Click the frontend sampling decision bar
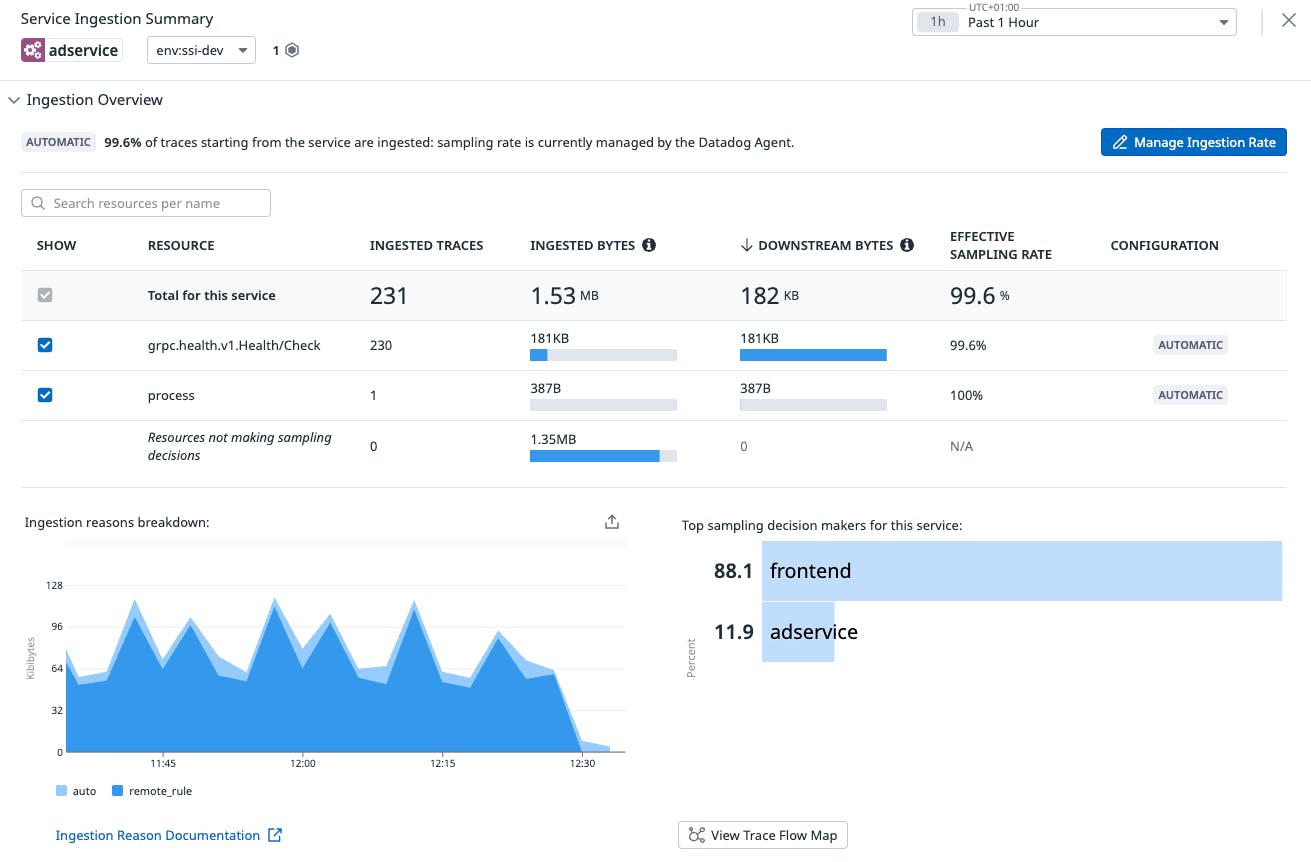The height and width of the screenshot is (862, 1311). tap(1020, 571)
